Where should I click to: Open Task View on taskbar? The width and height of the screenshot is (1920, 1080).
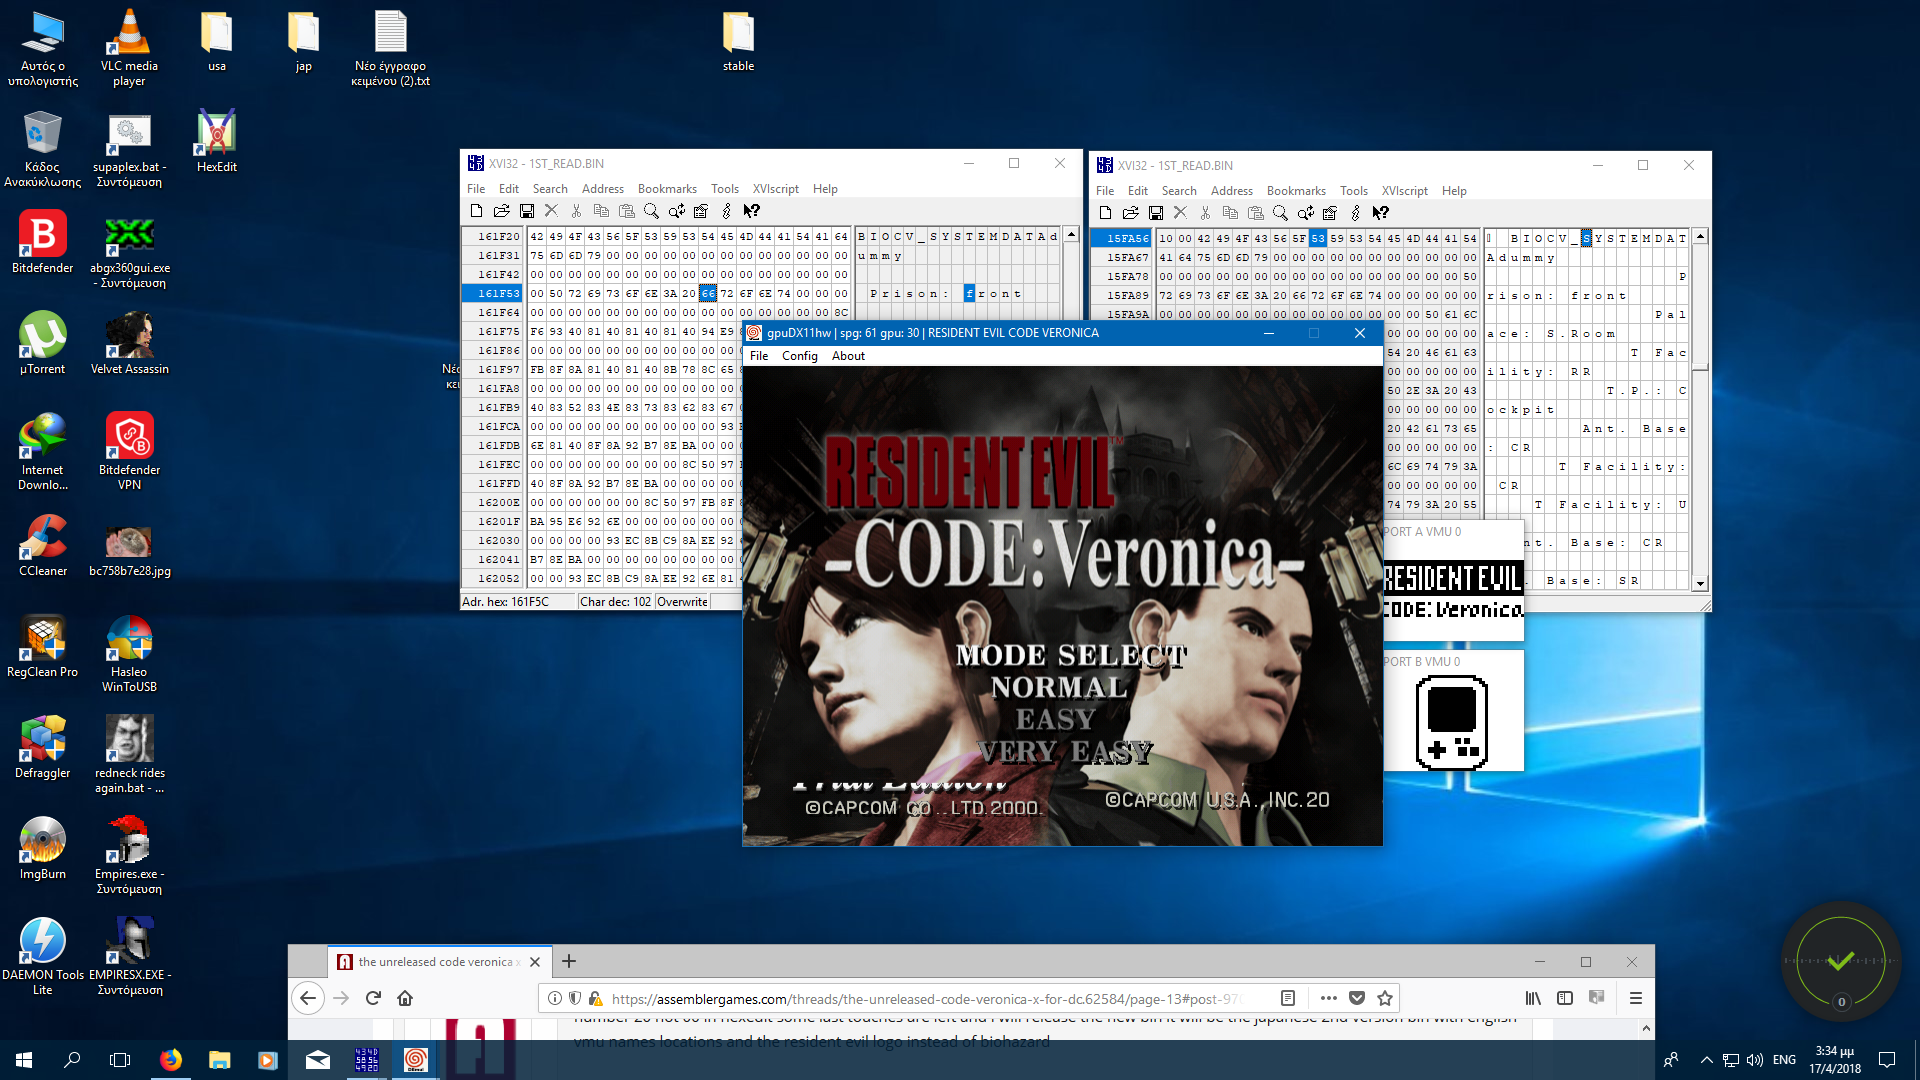point(120,1060)
